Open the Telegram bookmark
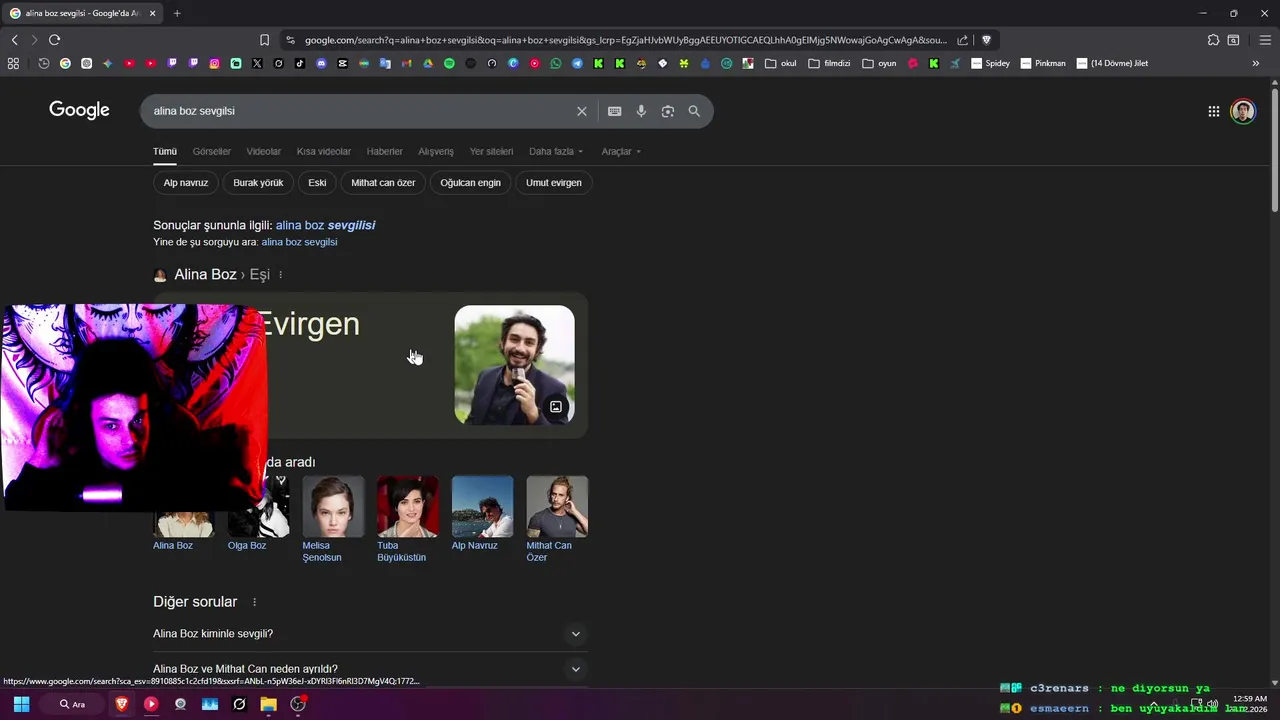The width and height of the screenshot is (1280, 720). 578,63
